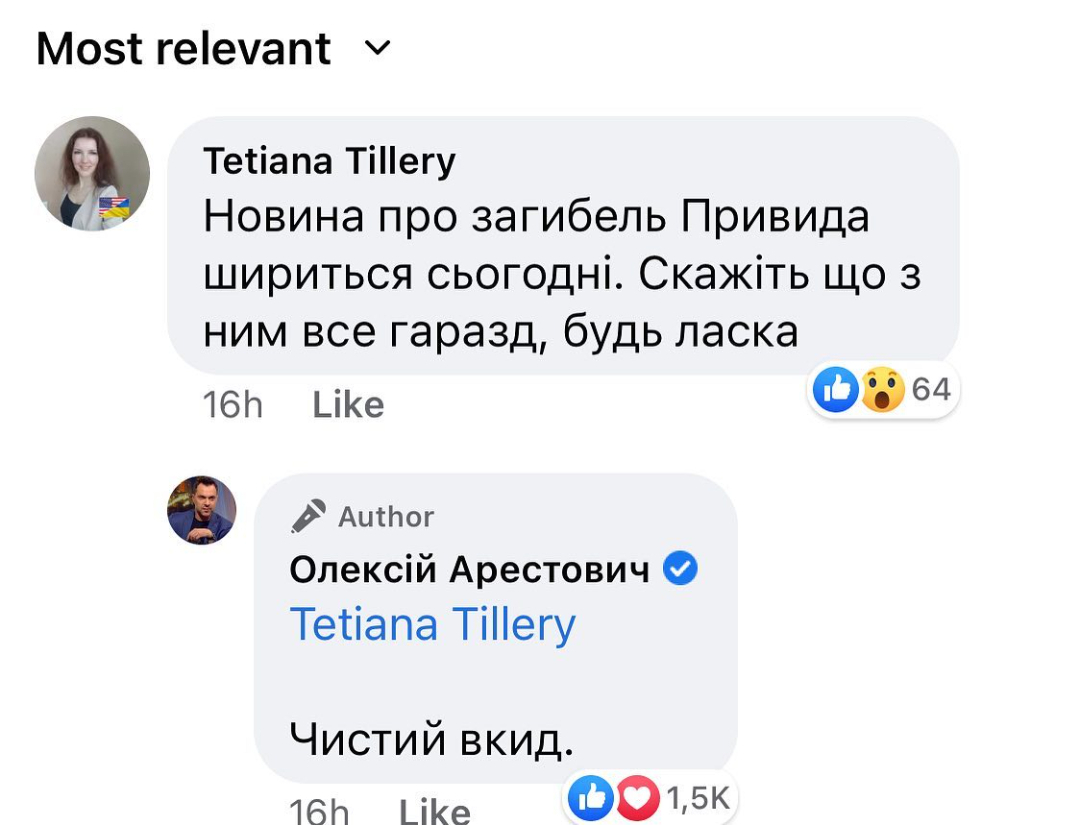Open Tetiana Tillery's profile picture
The height and width of the screenshot is (825, 1080).
click(92, 174)
